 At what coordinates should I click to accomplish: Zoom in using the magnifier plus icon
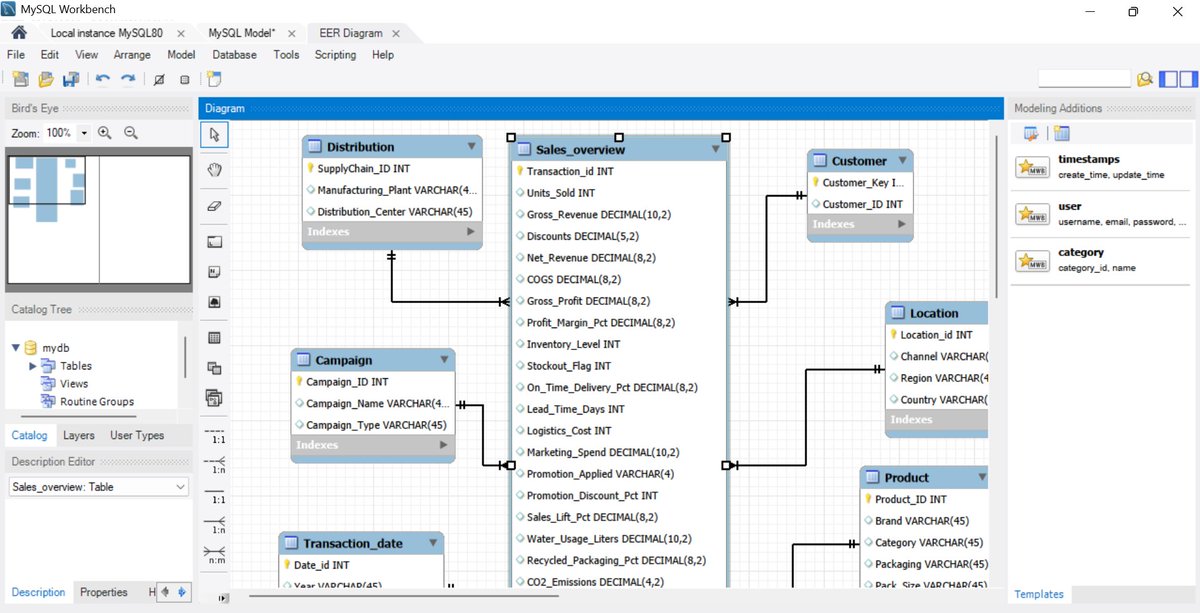point(104,133)
